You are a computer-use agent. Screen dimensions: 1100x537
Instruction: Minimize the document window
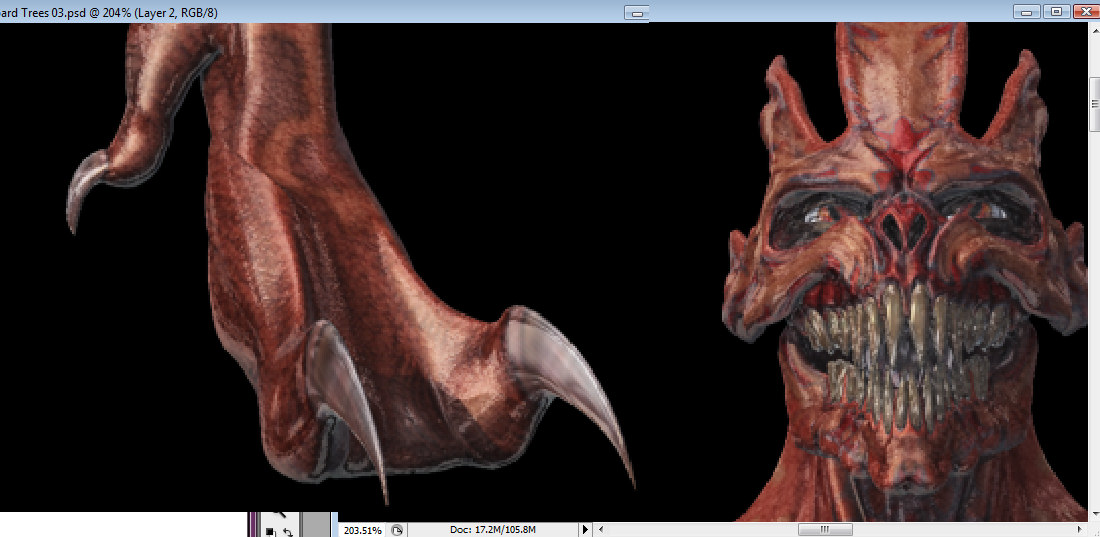pyautogui.click(x=1027, y=12)
